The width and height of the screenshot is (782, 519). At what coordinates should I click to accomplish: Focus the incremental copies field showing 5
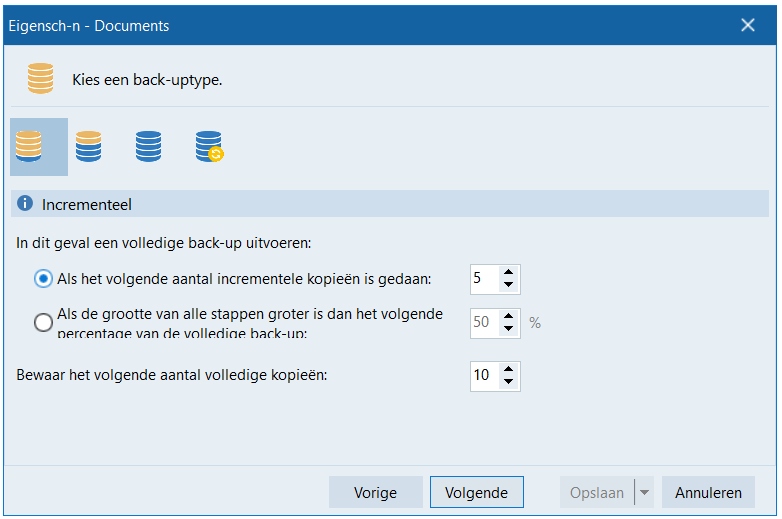[x=483, y=279]
